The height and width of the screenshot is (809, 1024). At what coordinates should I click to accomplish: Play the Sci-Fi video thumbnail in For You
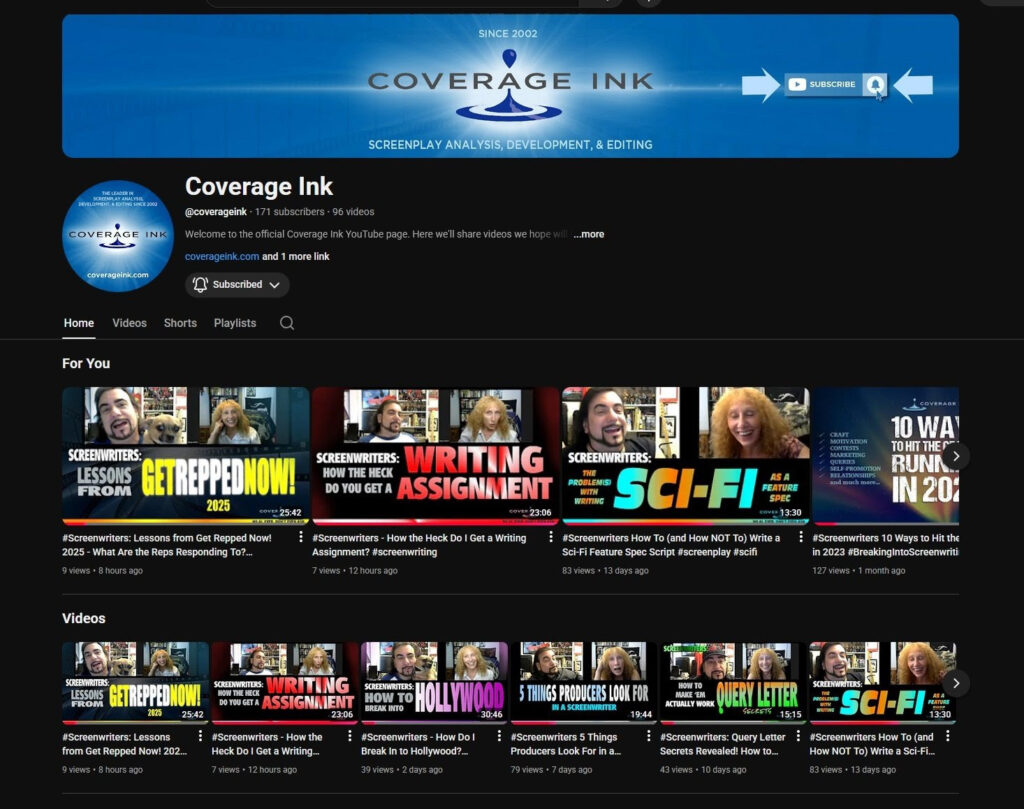click(x=685, y=455)
